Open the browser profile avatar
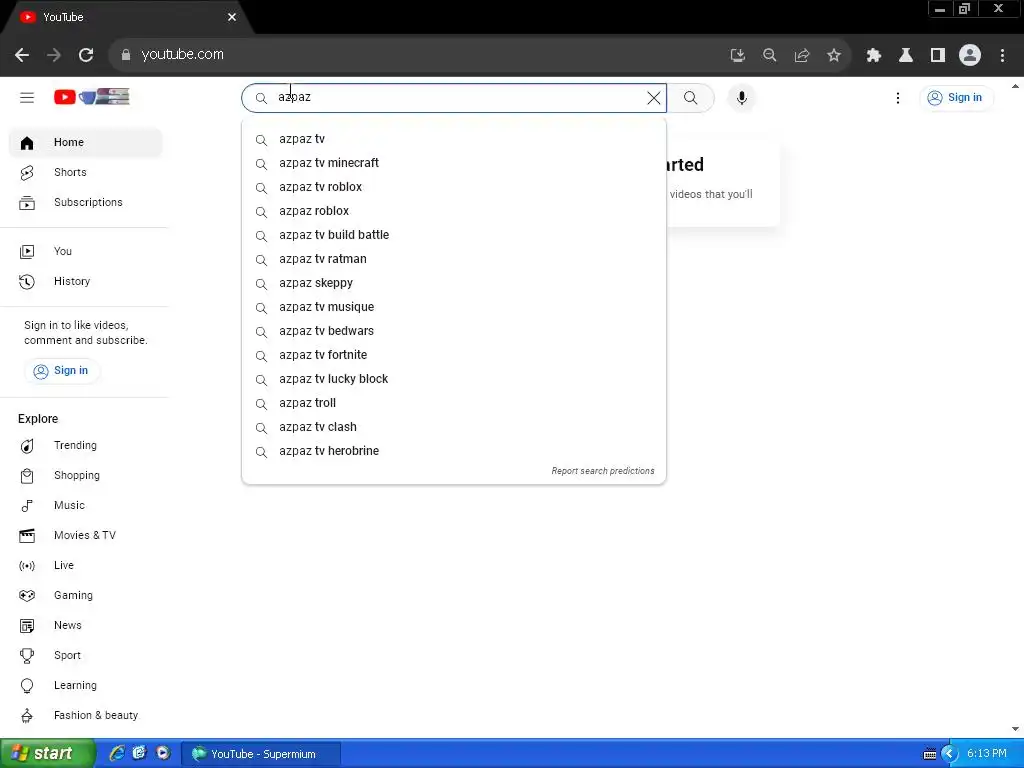1024x768 pixels. tap(970, 56)
